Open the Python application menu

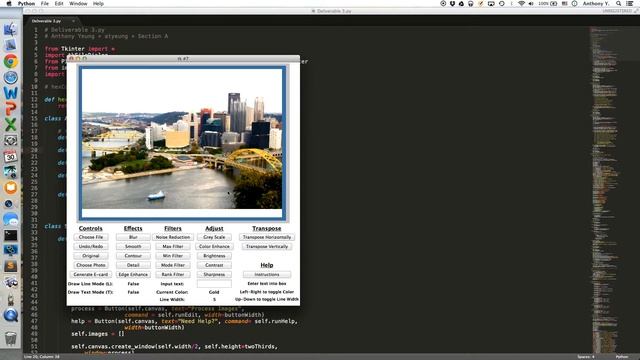(27, 4)
